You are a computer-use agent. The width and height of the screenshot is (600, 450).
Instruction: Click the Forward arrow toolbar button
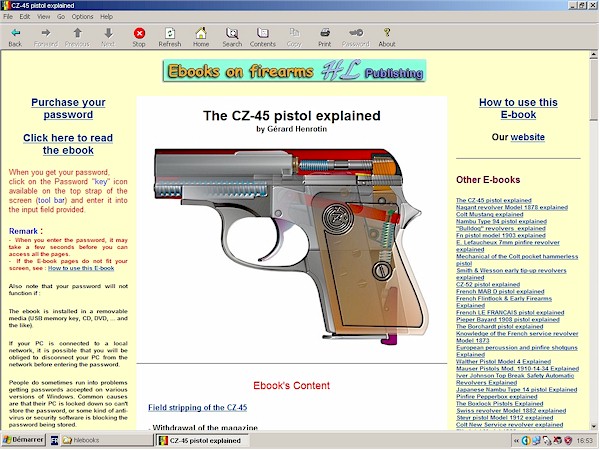click(46, 37)
